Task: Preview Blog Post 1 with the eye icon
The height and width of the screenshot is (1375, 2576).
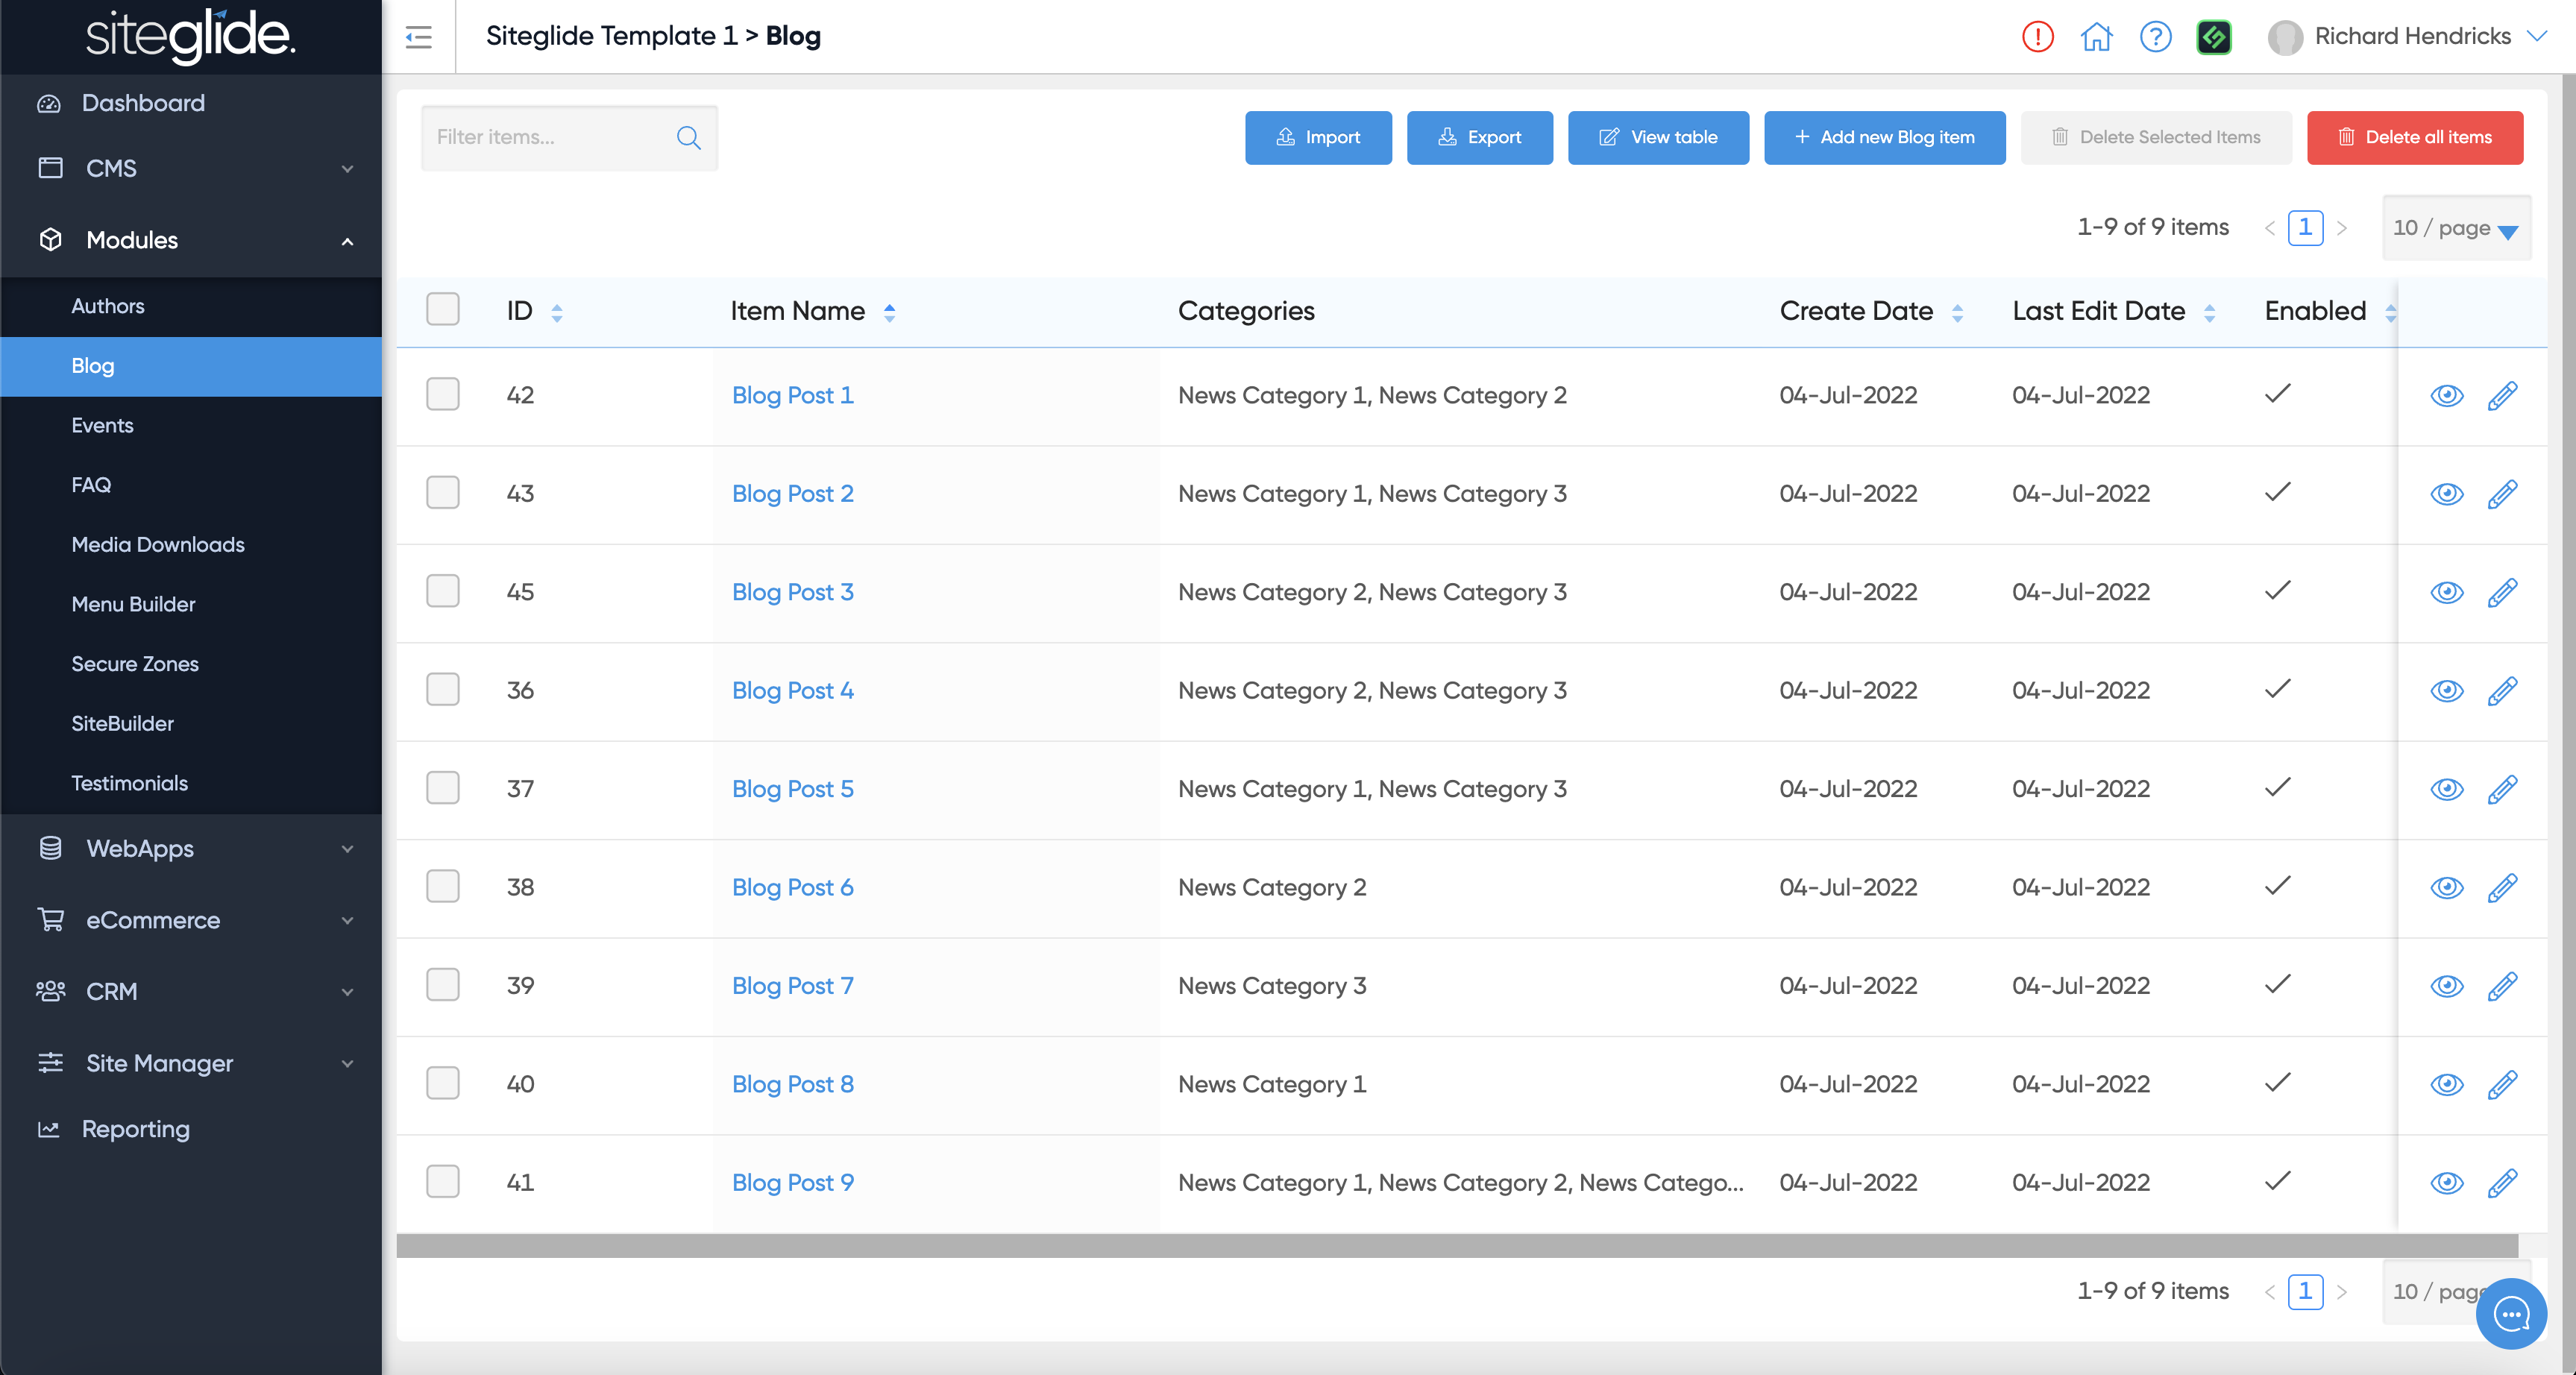Action: pos(2446,395)
